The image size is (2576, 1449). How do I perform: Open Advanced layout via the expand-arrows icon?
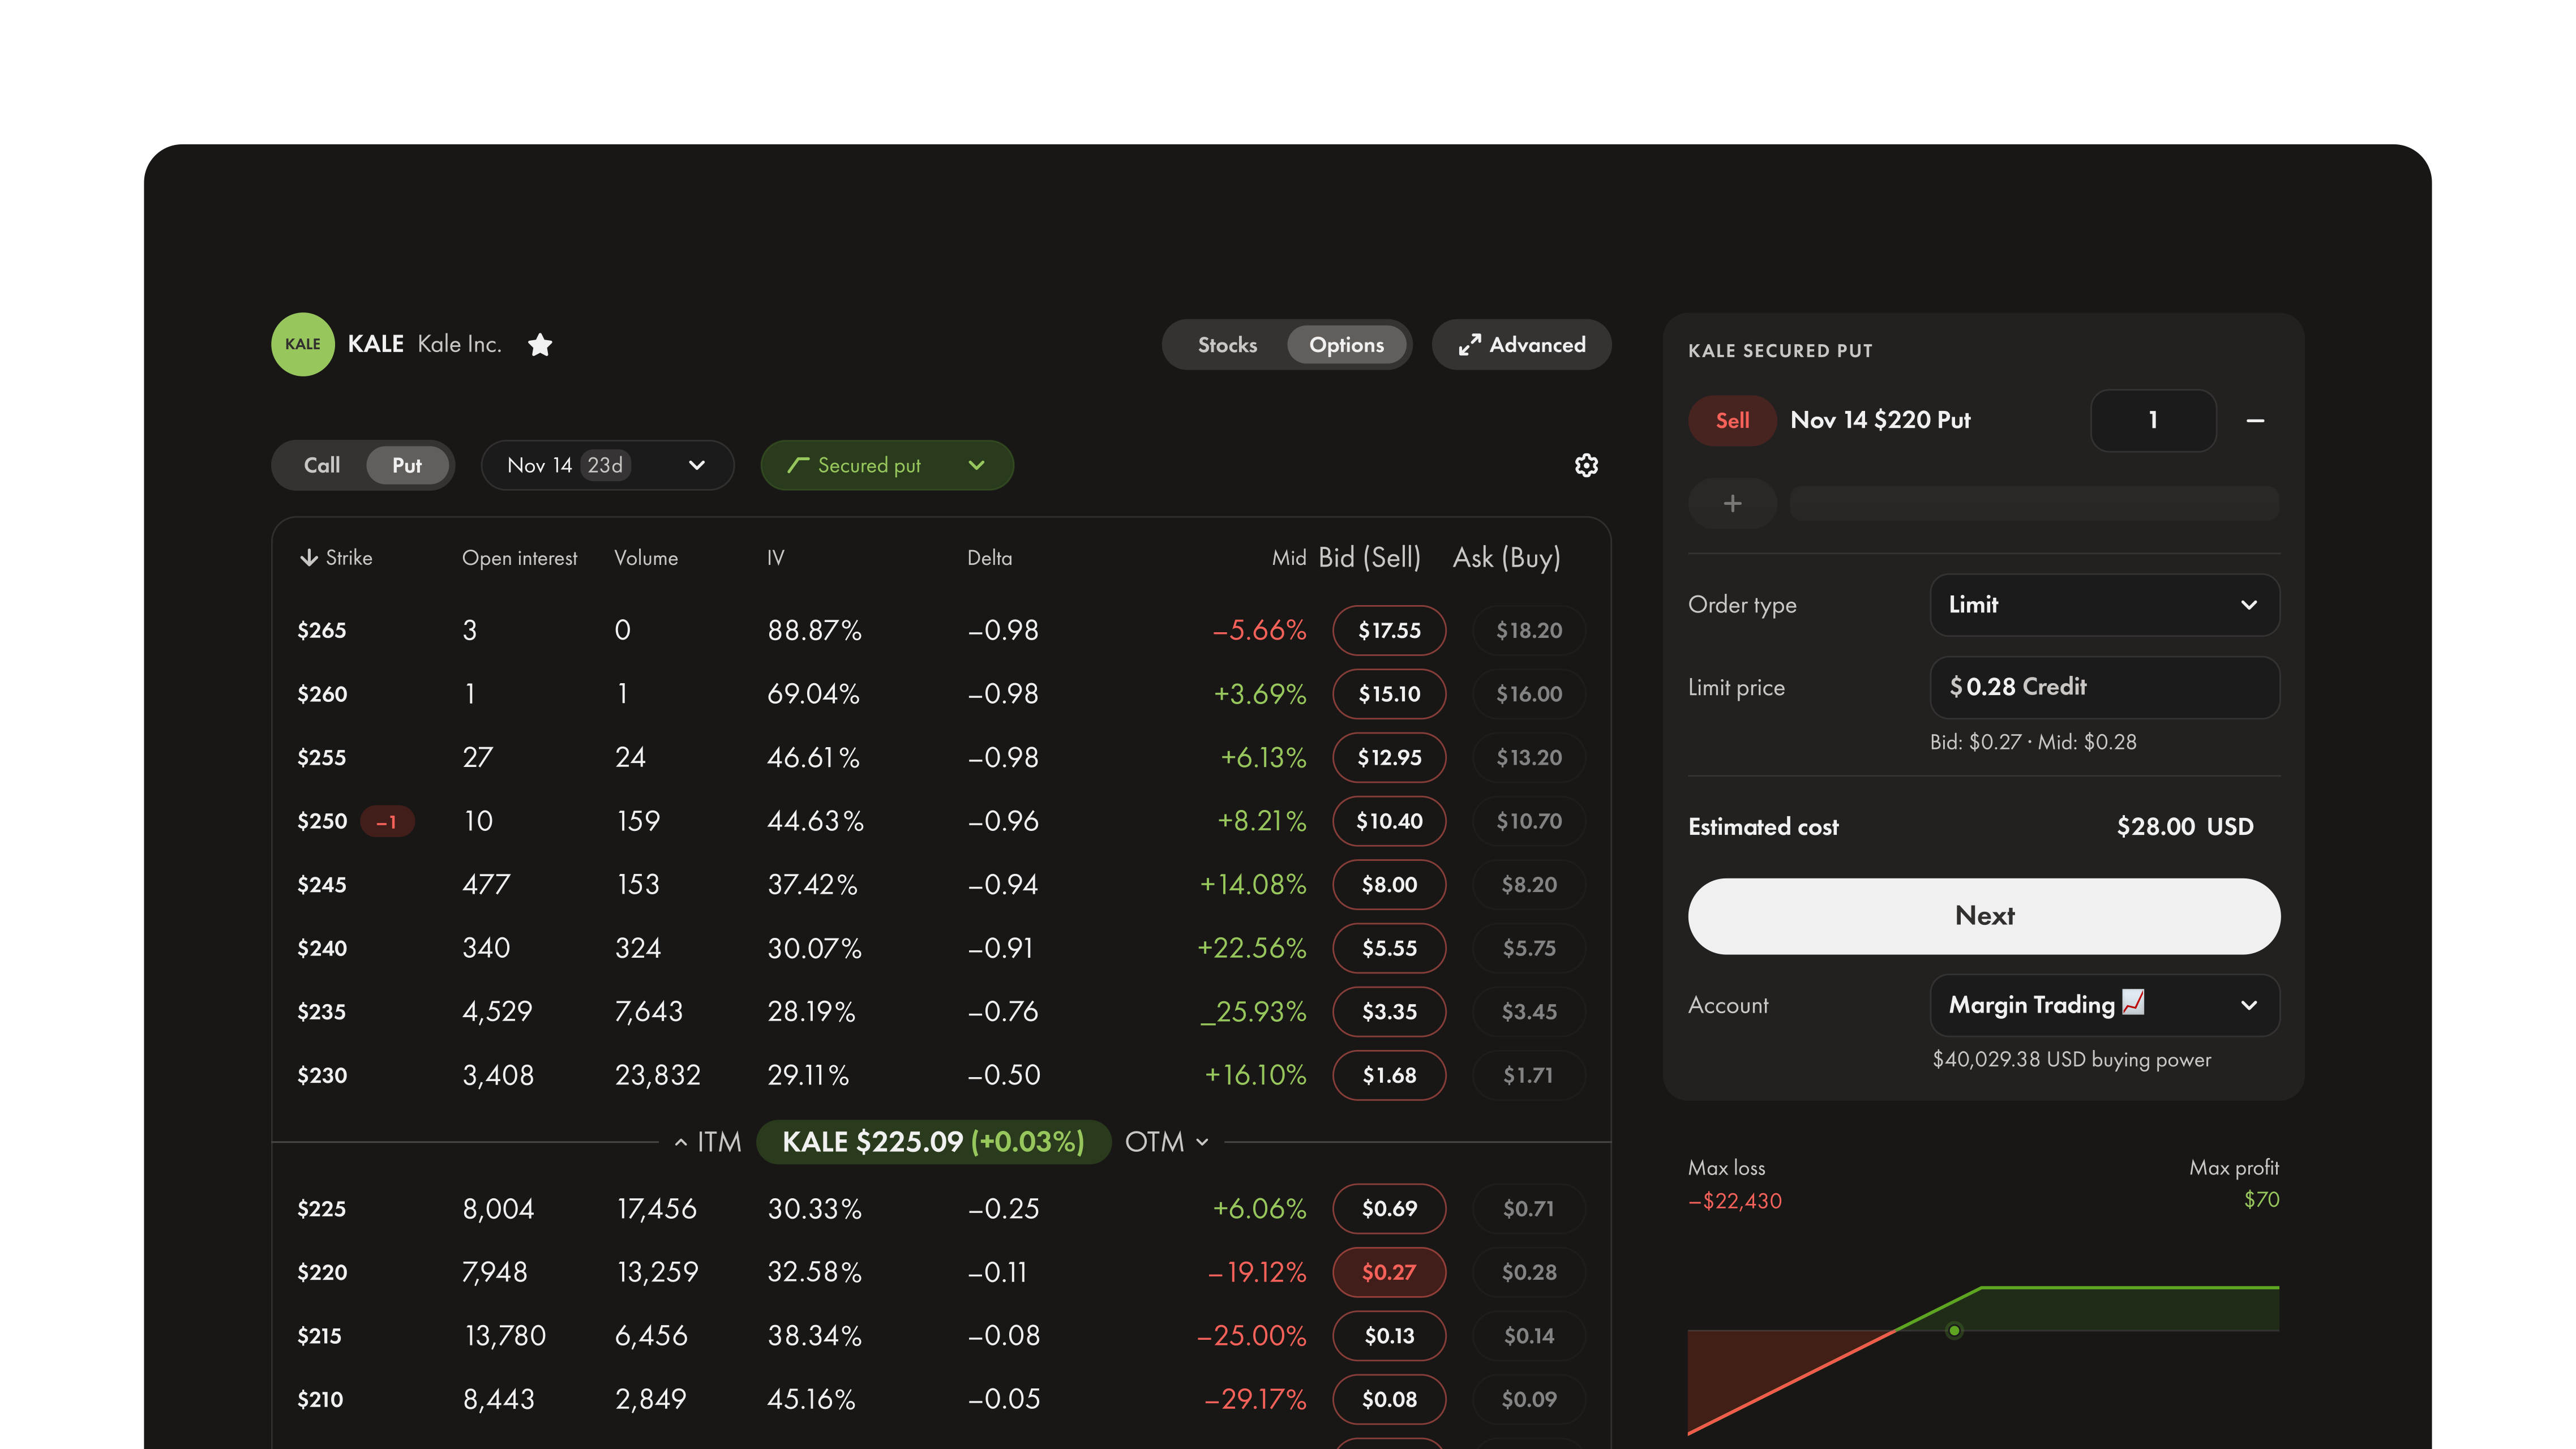point(1470,344)
